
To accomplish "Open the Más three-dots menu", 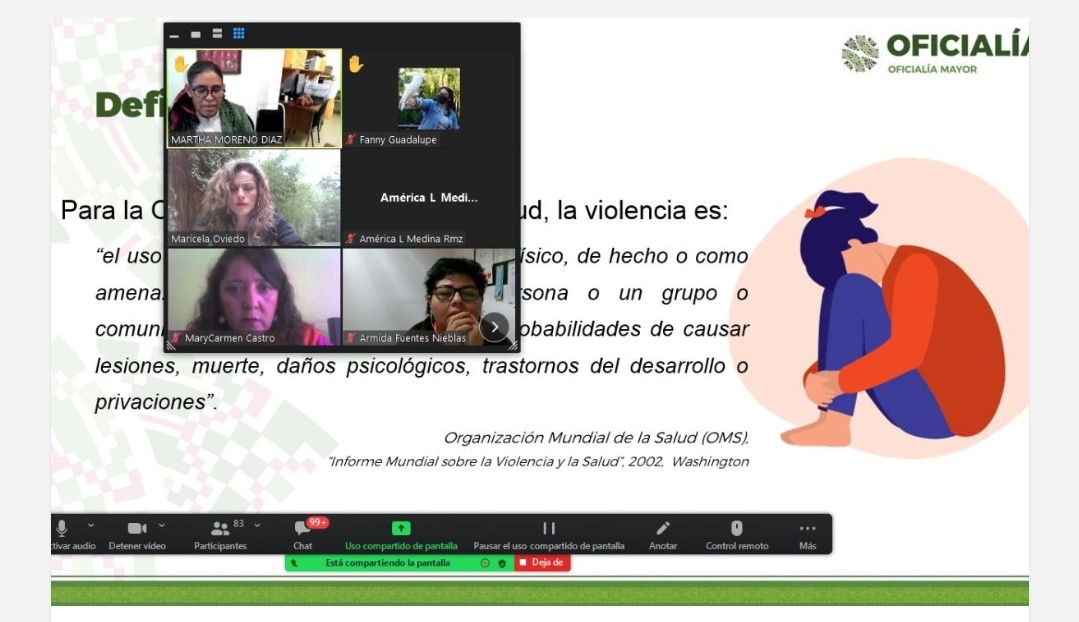I will [807, 528].
